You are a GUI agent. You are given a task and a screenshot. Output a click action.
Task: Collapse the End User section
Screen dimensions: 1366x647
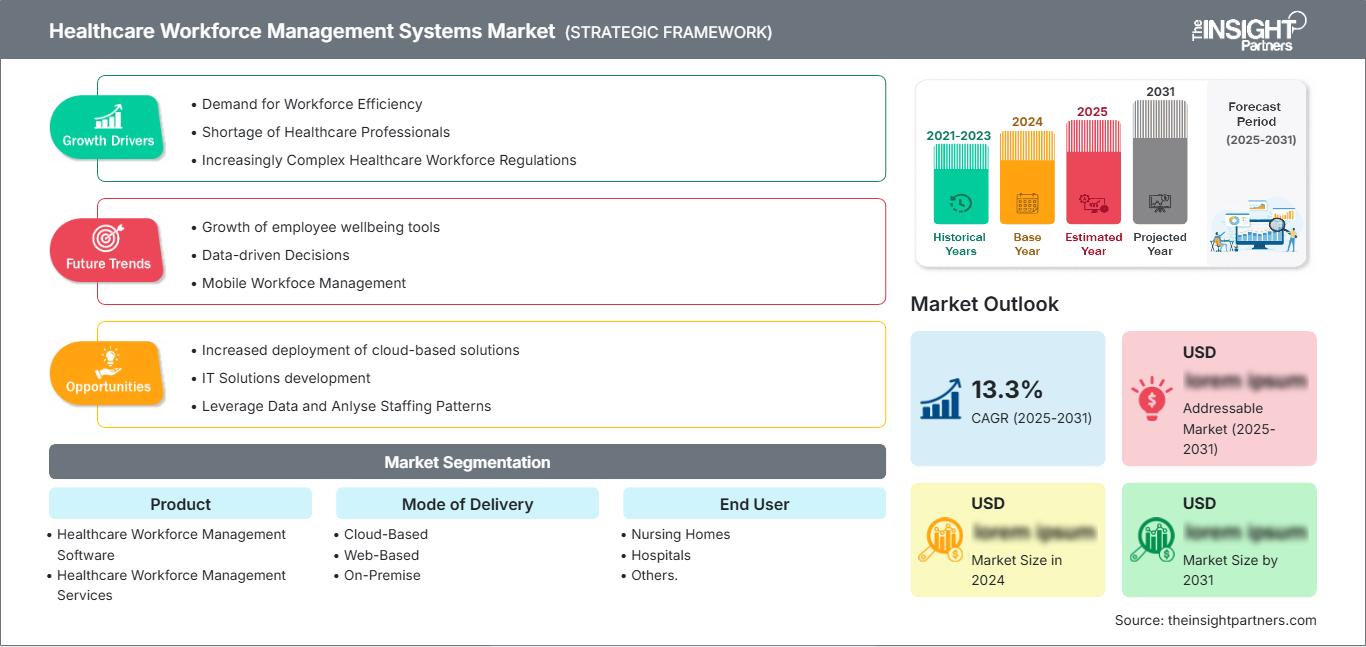[754, 504]
